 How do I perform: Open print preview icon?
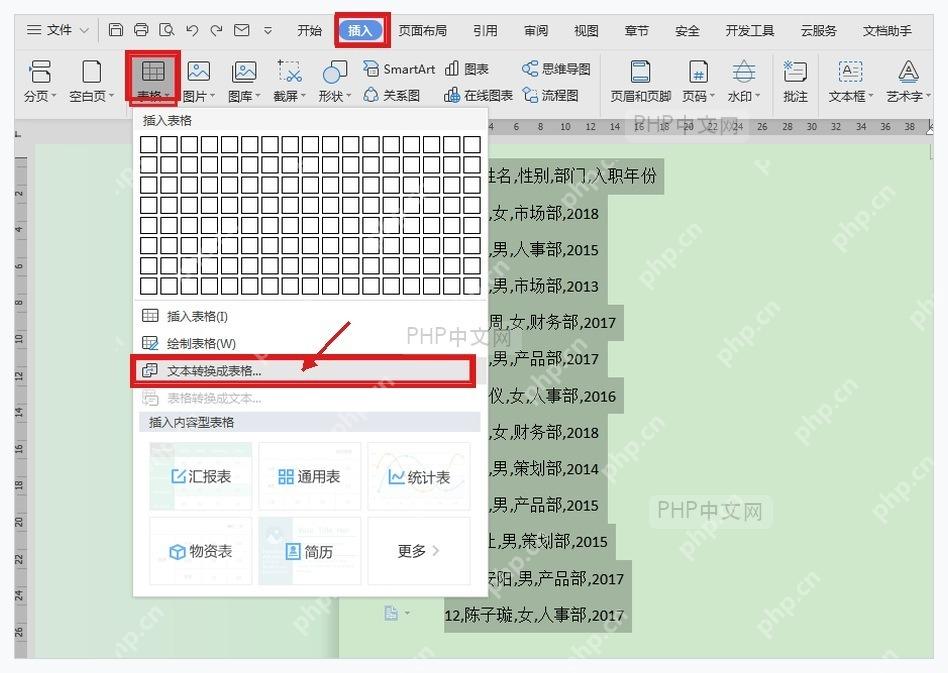click(166, 30)
